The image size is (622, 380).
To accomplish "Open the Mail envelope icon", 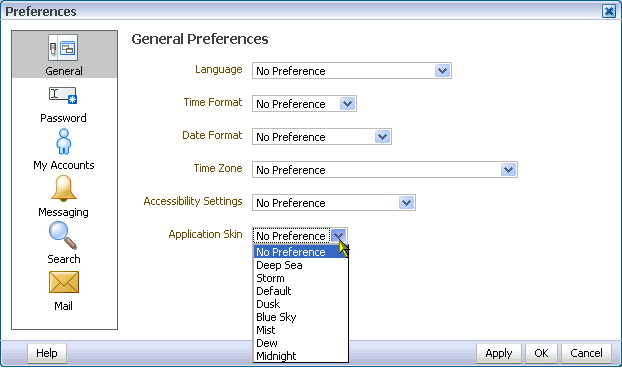I will pos(64,282).
